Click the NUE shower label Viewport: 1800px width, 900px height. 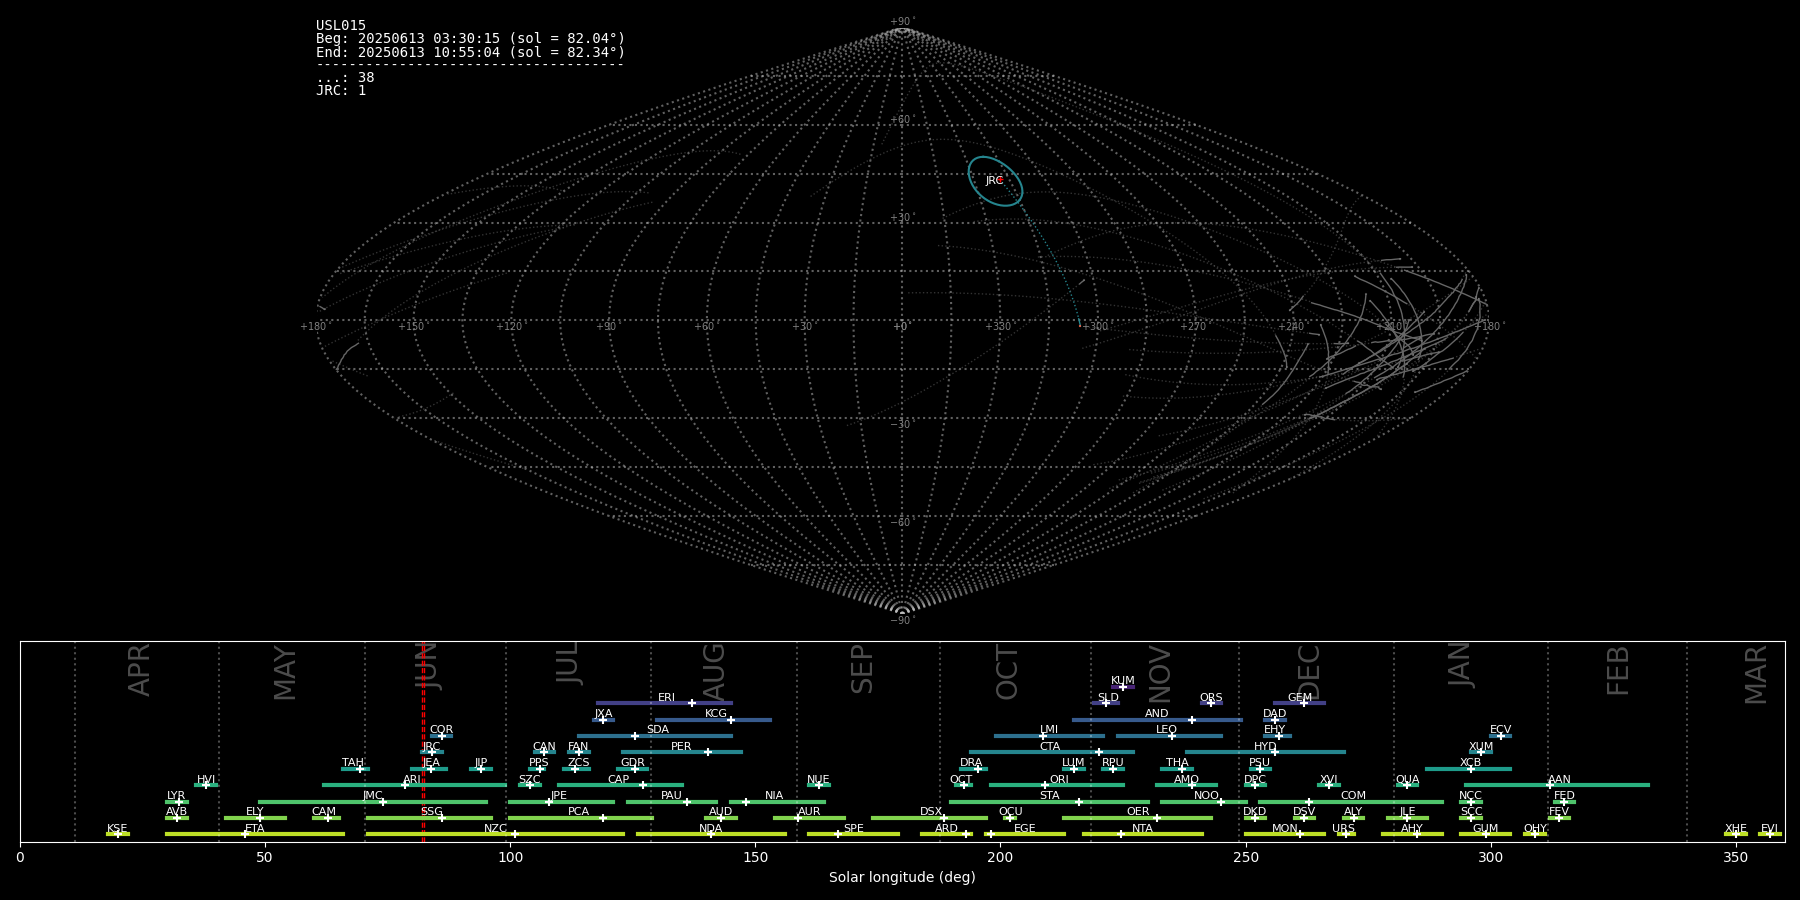[x=818, y=779]
